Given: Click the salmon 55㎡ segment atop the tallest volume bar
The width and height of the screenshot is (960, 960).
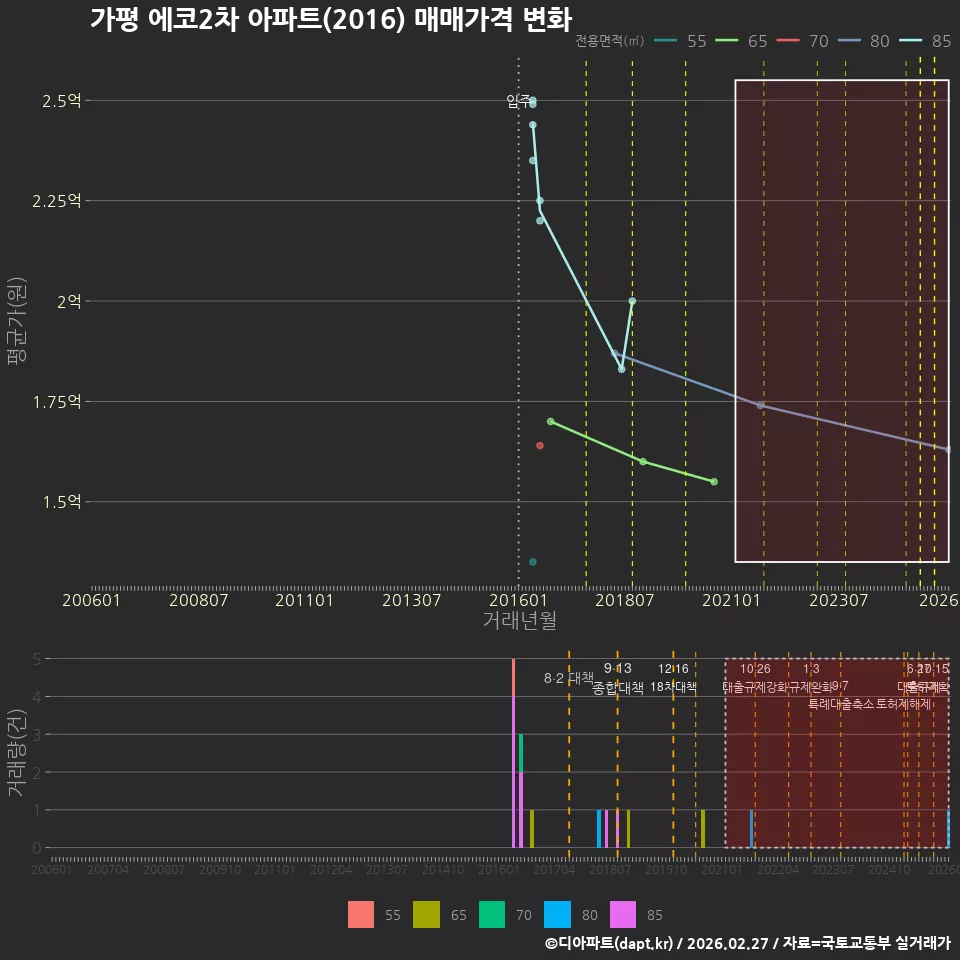Looking at the screenshot, I should coord(514,678).
